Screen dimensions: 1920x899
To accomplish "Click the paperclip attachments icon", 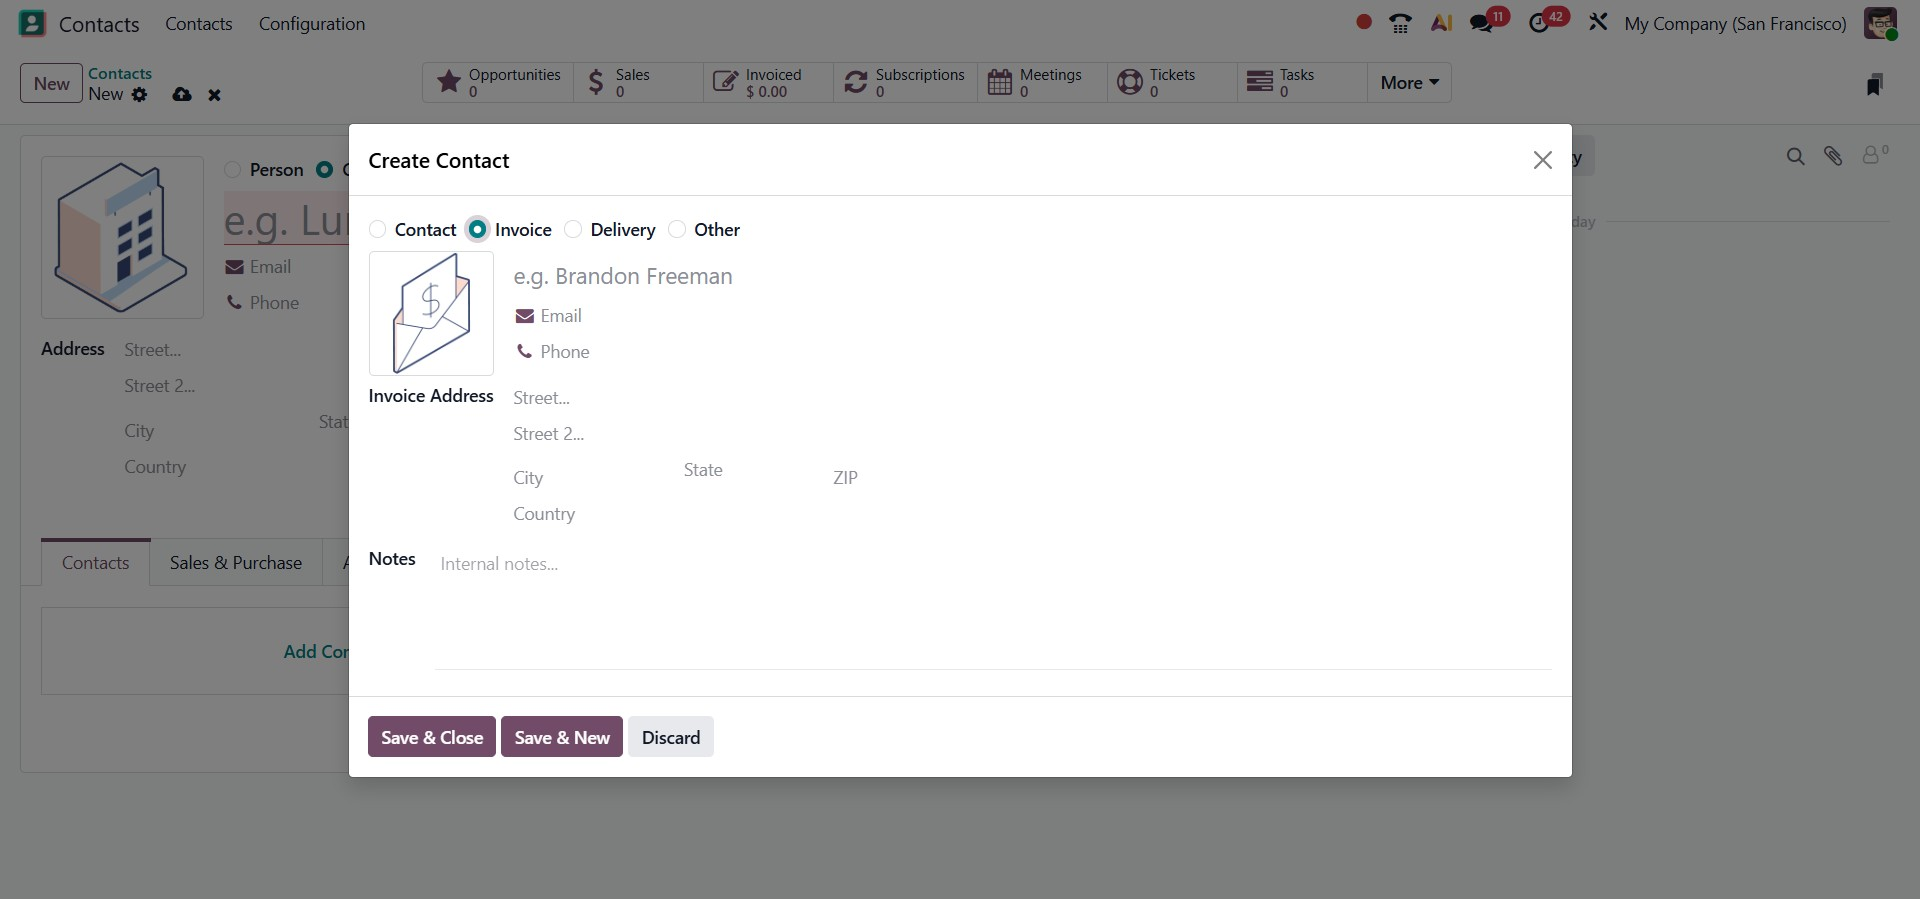I will pos(1832,156).
